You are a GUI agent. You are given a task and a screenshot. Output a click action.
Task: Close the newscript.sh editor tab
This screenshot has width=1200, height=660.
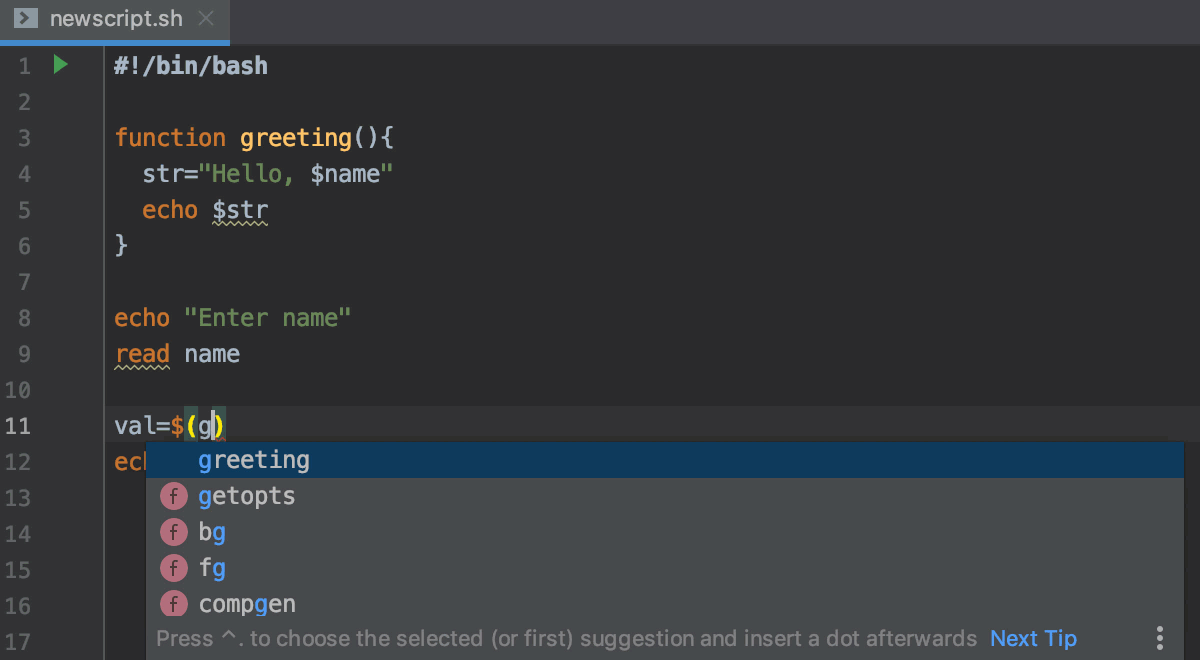coord(206,17)
